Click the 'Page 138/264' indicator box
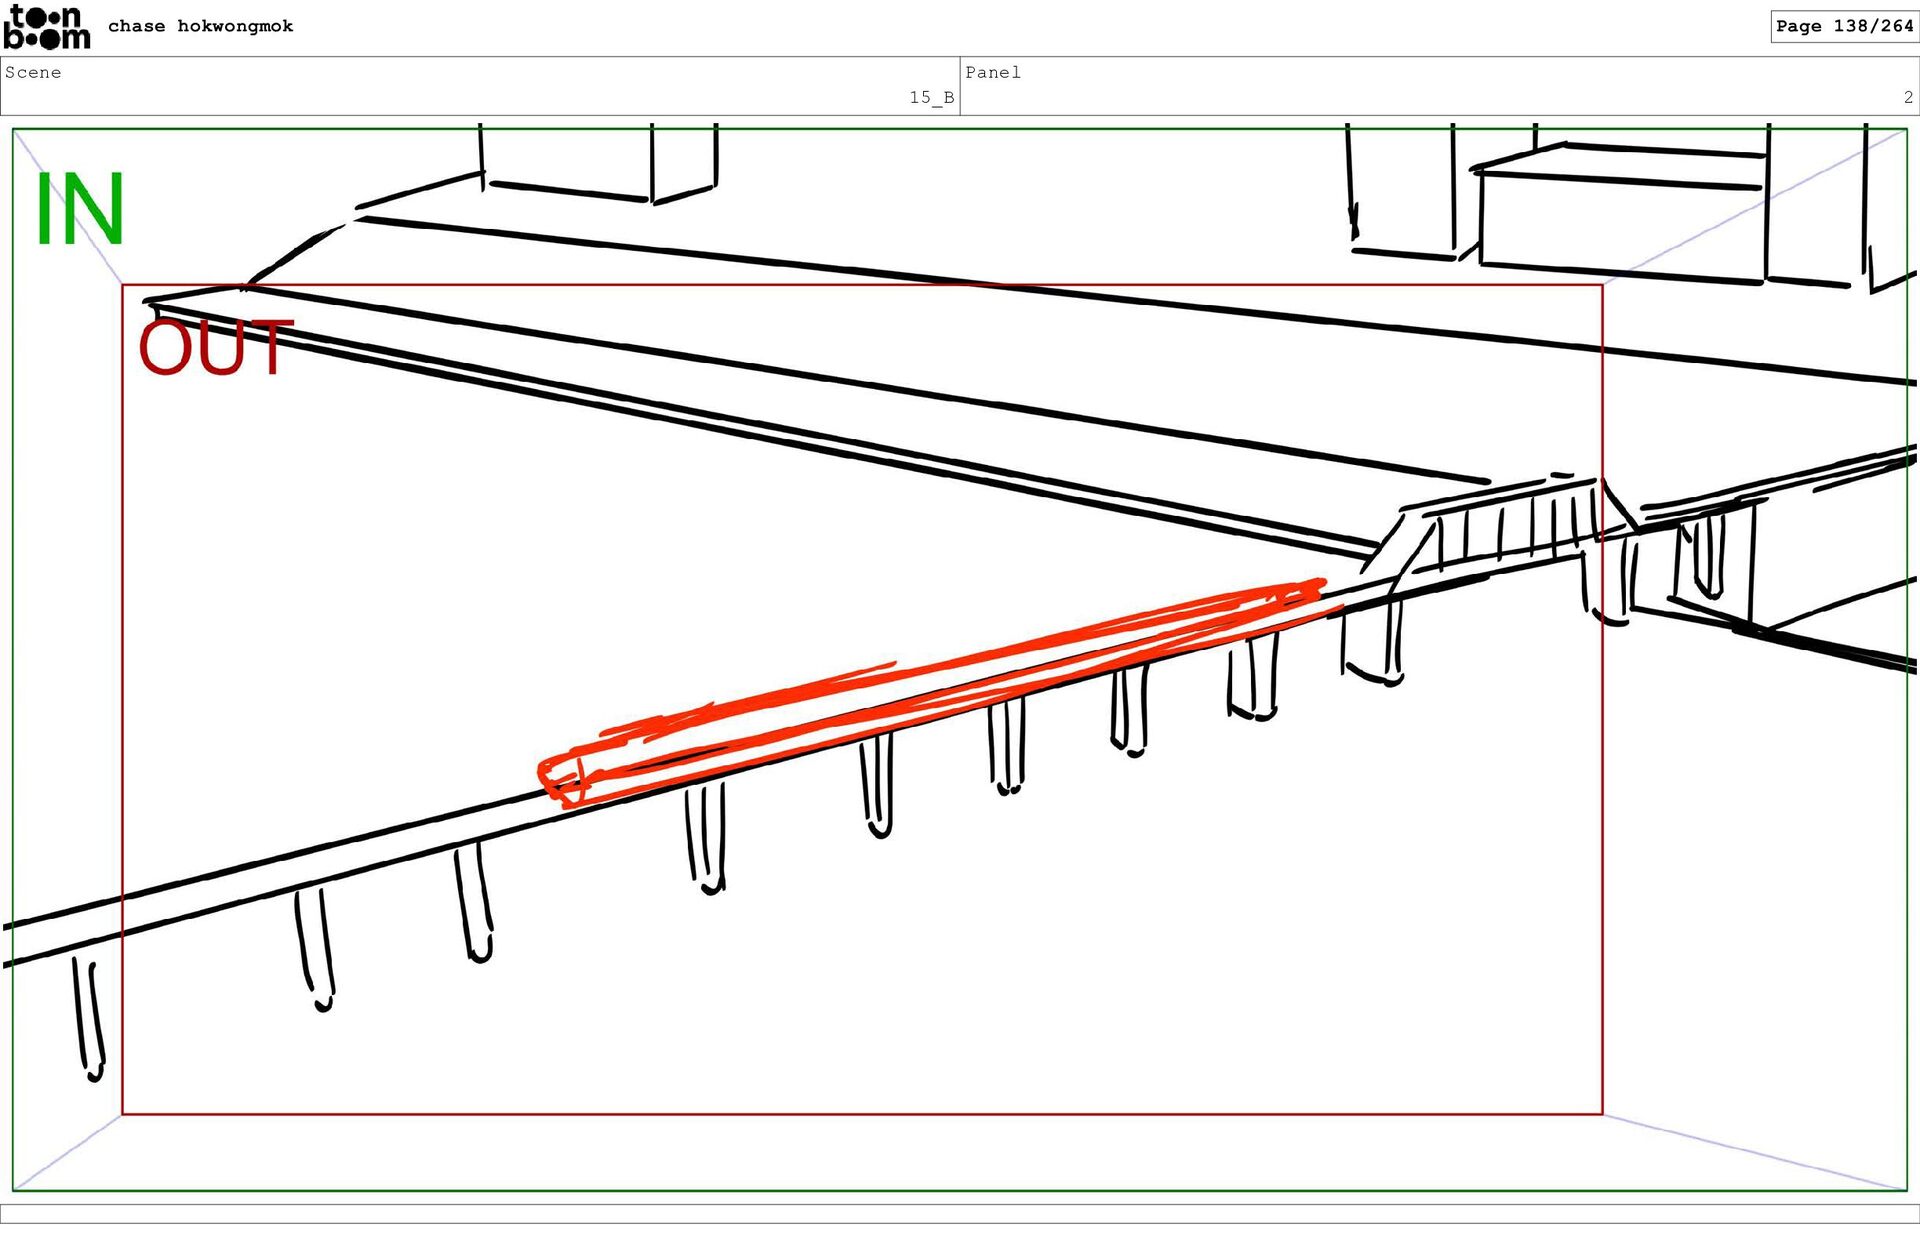 point(1843,26)
